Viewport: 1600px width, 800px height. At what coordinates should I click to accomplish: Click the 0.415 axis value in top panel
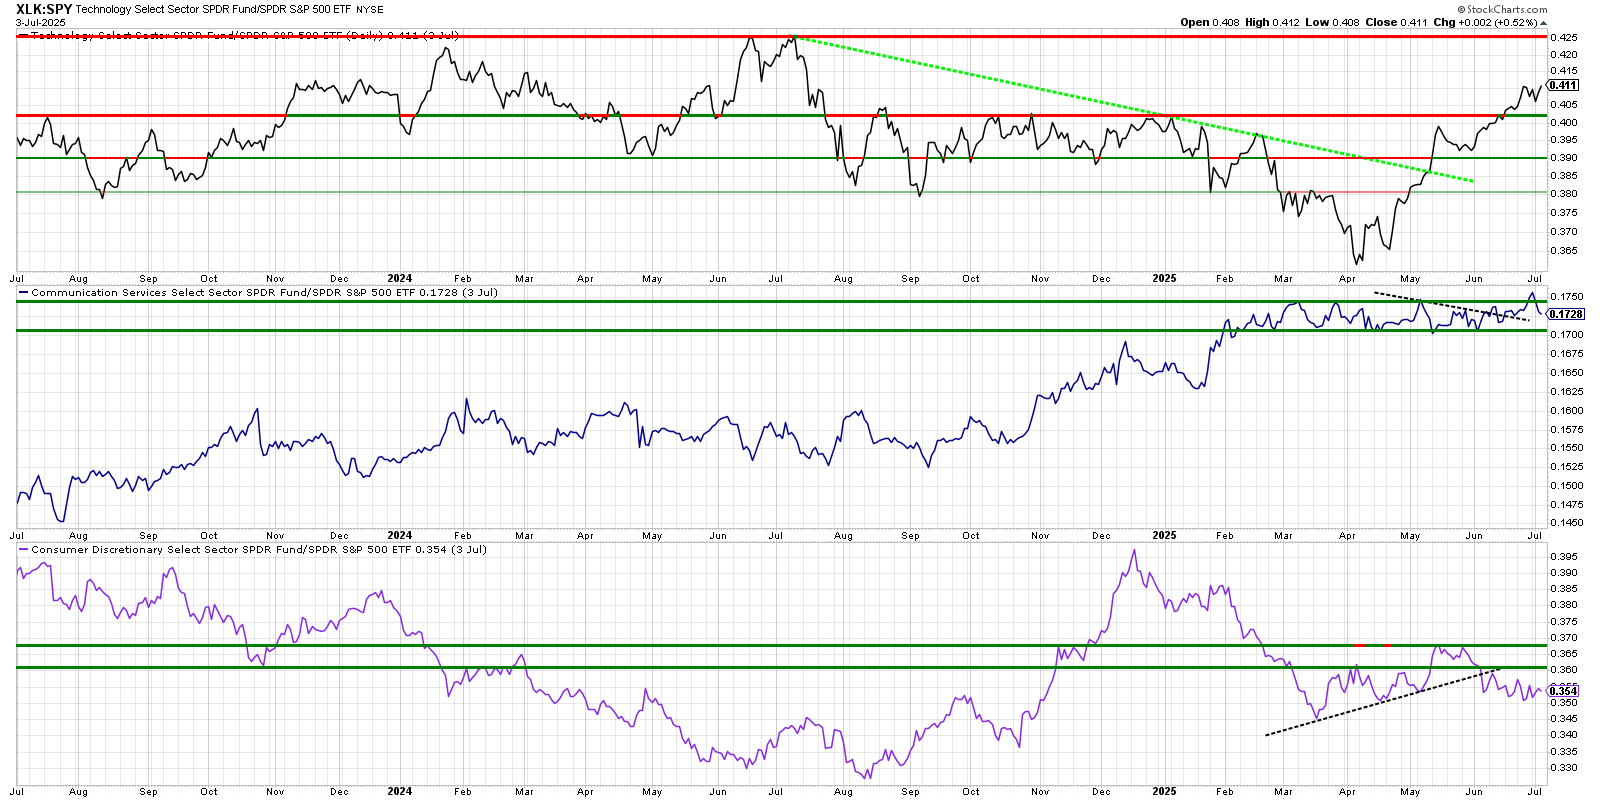click(x=1564, y=71)
